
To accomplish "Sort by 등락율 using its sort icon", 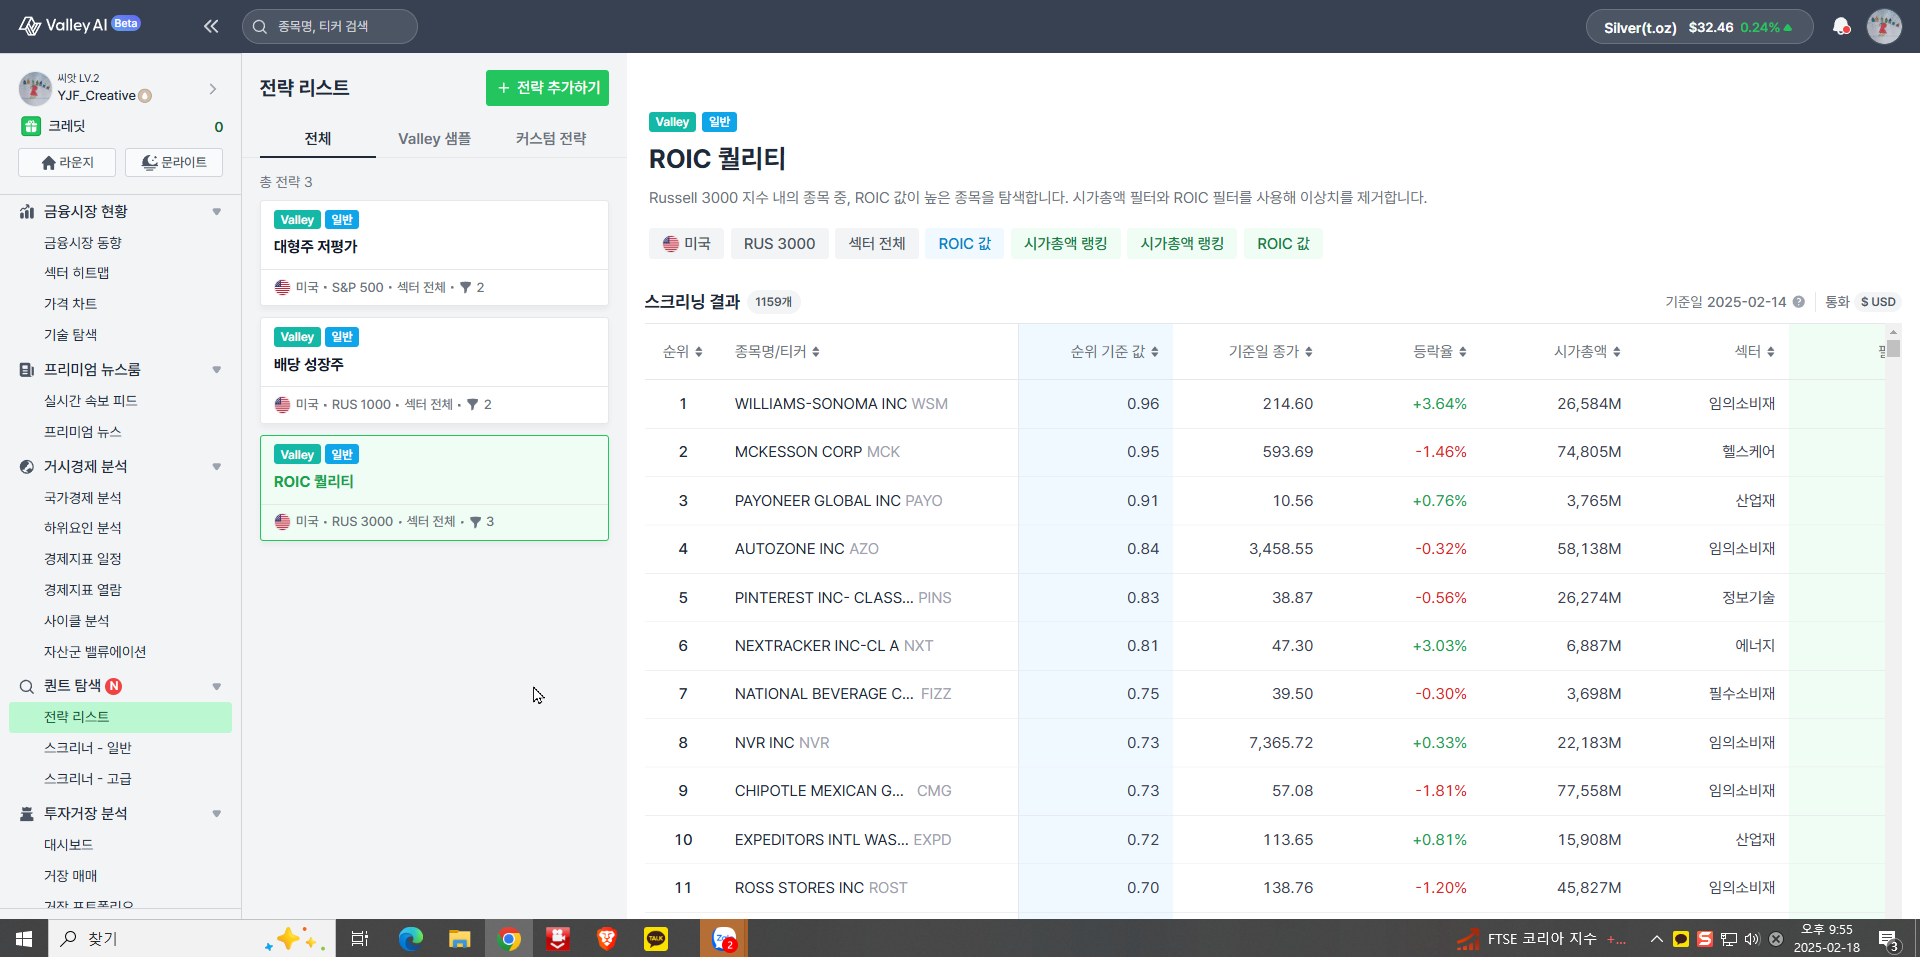I will tap(1462, 352).
